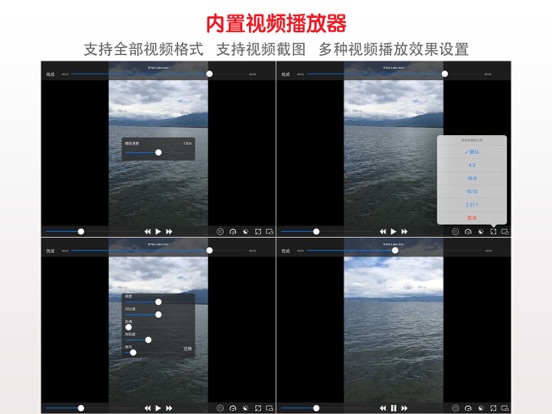552x414 pixels.
Task: Click the playback speed slider knob
Action: pyautogui.click(x=158, y=152)
